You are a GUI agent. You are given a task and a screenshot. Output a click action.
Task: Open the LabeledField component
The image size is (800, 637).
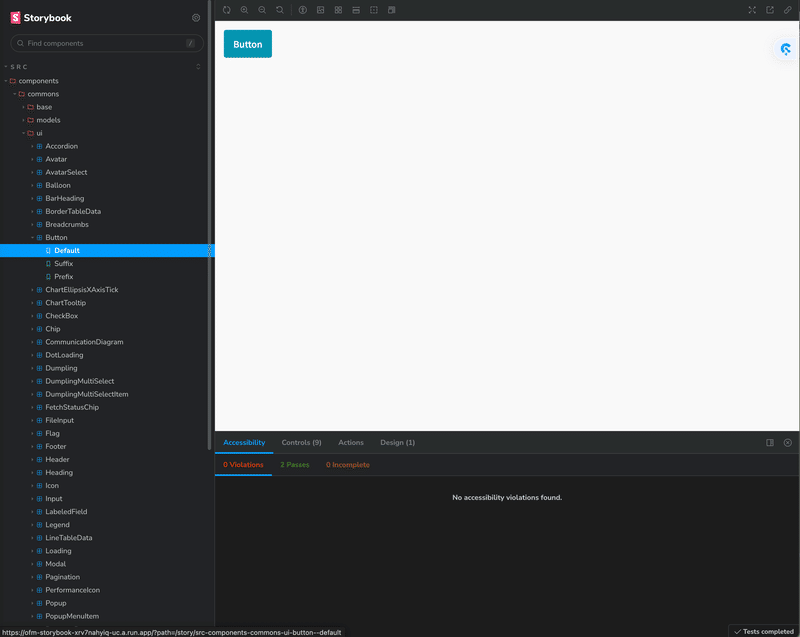[66, 512]
